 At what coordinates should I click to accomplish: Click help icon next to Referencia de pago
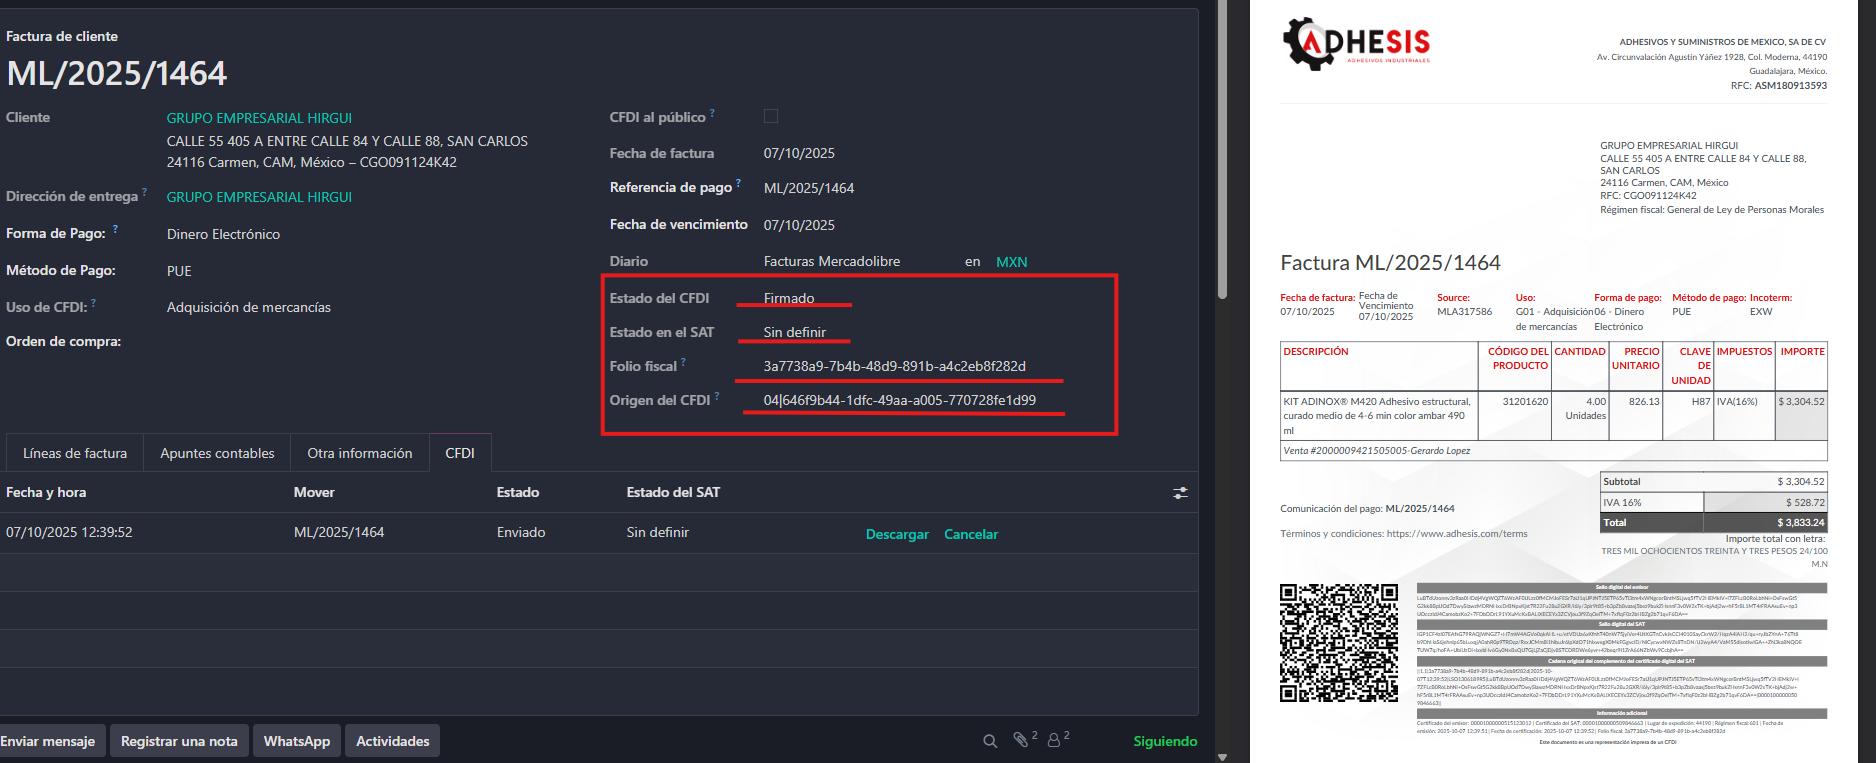[738, 183]
